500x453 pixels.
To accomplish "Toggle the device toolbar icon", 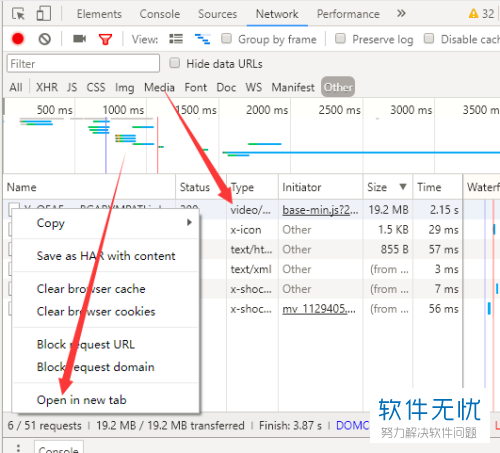I will 44,14.
